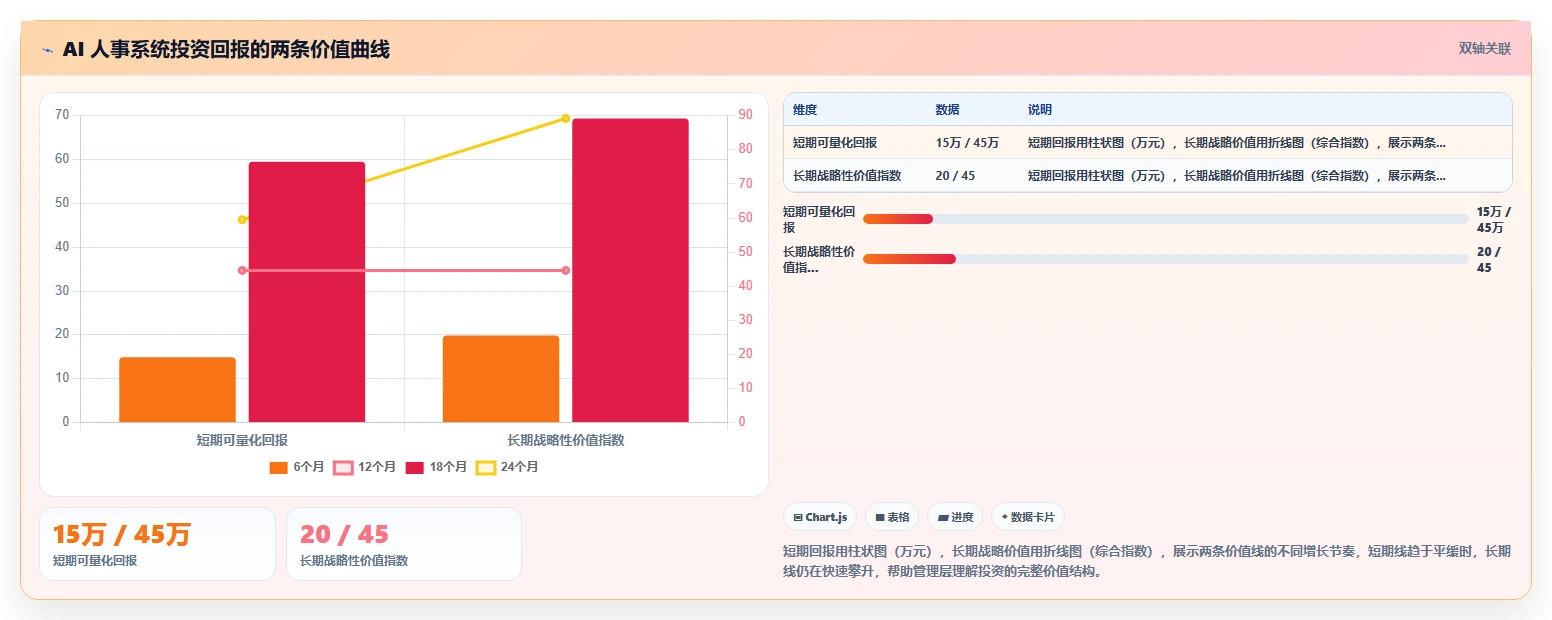The width and height of the screenshot is (1552, 620).
Task: Click the red 18个月 bar for 短期可量化回报
Action: 307,292
